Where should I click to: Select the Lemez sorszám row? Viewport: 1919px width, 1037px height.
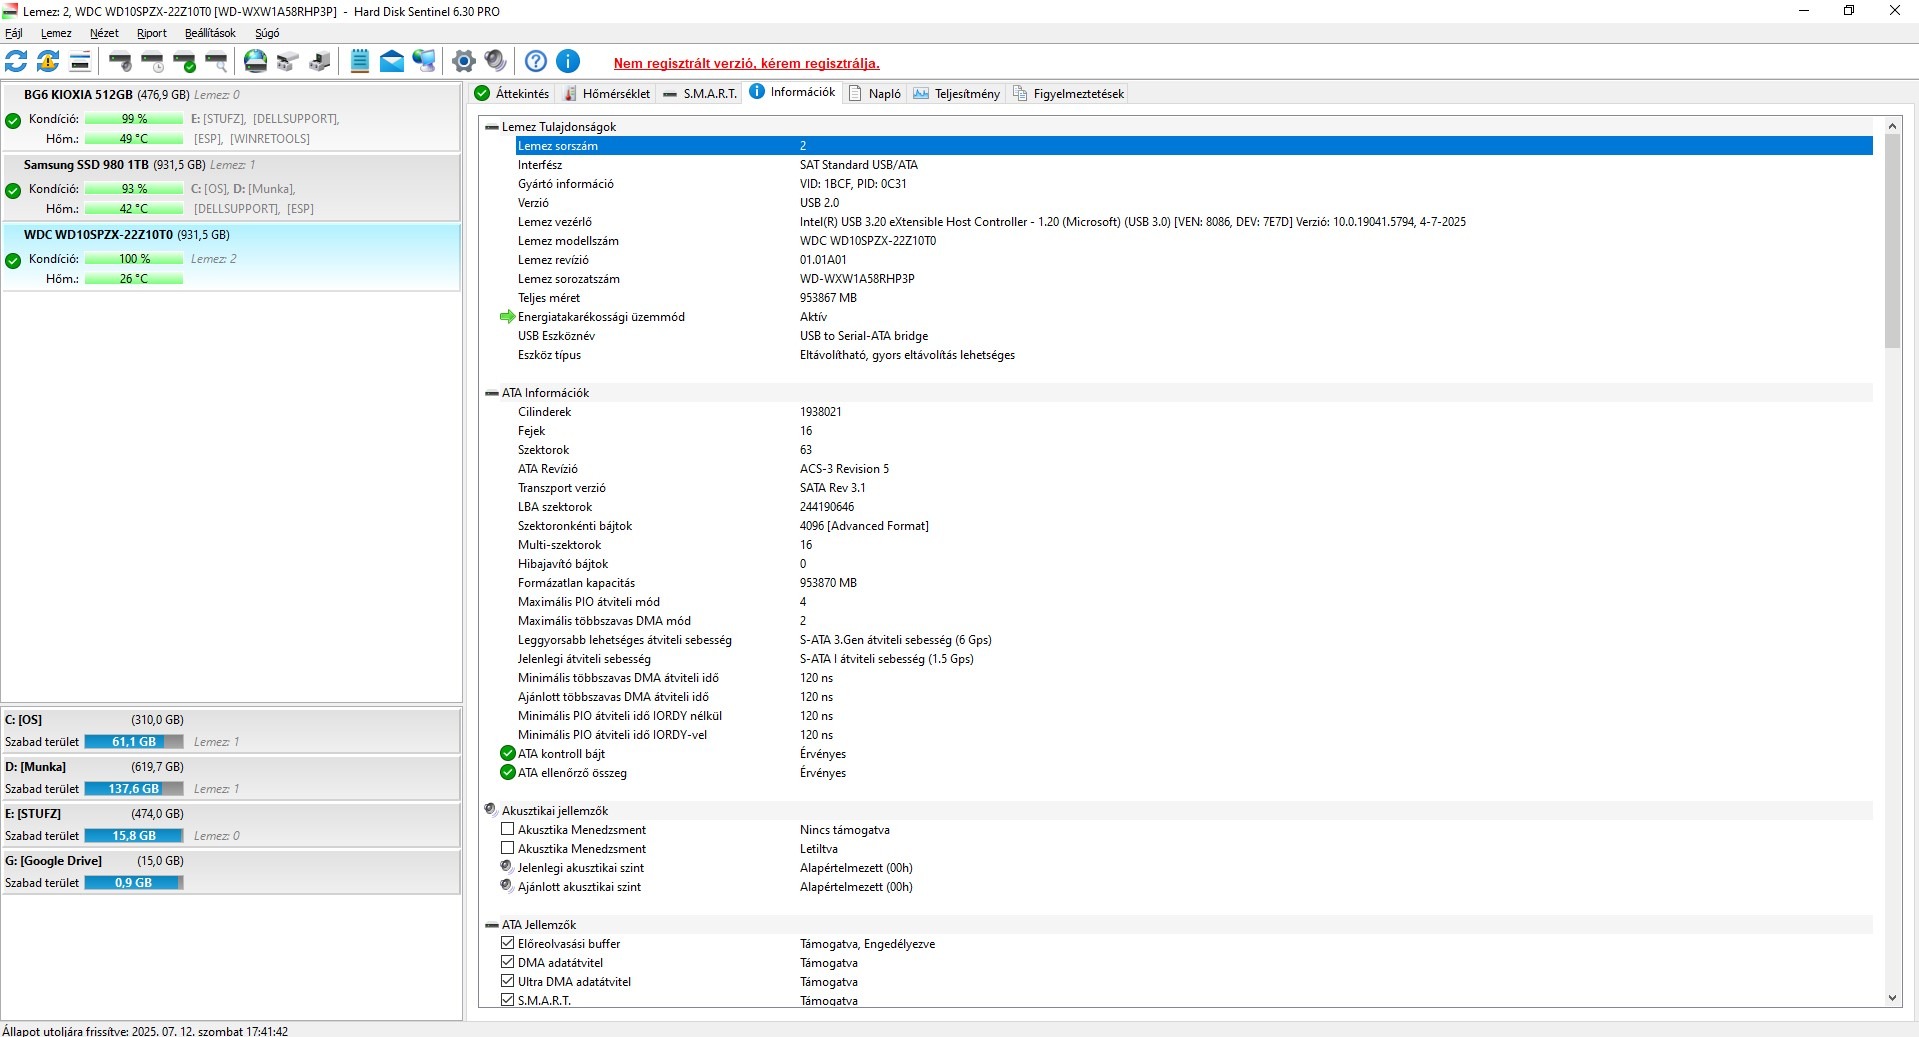[1194, 146]
